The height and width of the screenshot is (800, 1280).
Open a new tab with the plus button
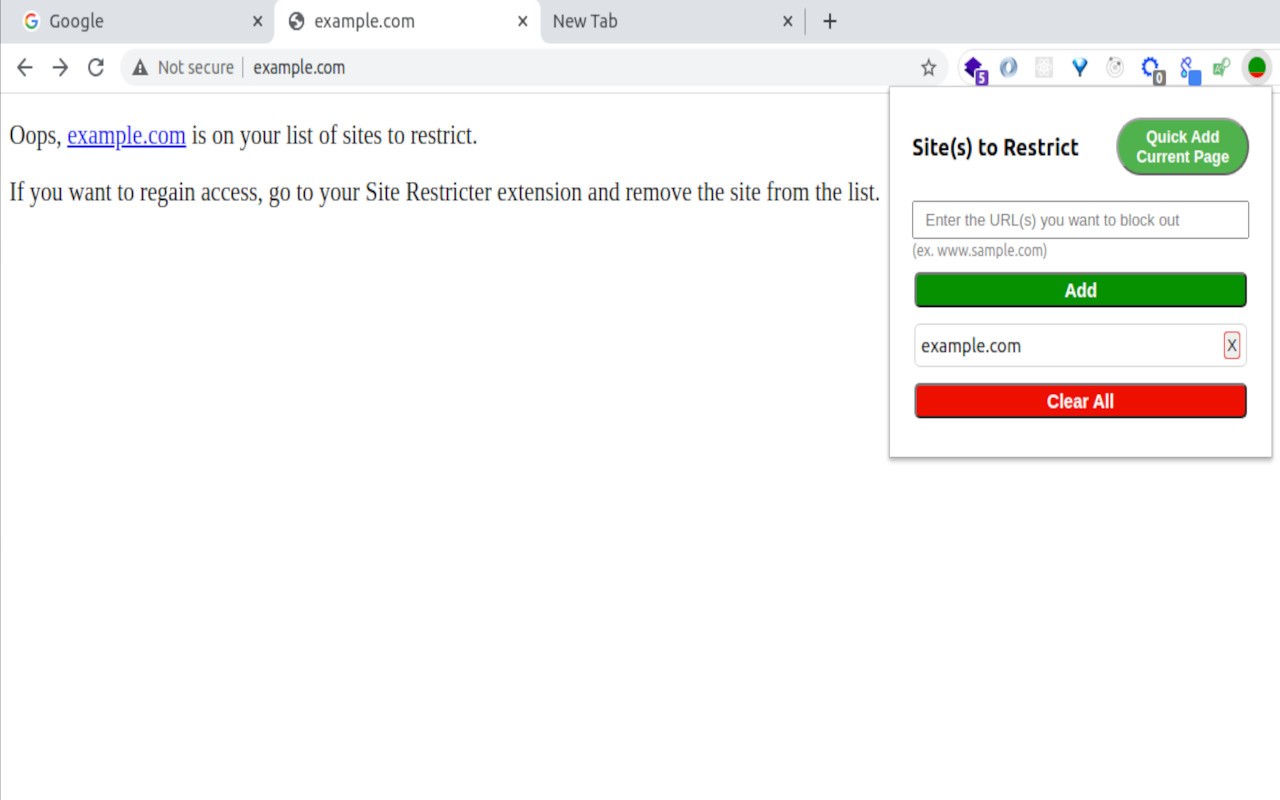pos(830,20)
